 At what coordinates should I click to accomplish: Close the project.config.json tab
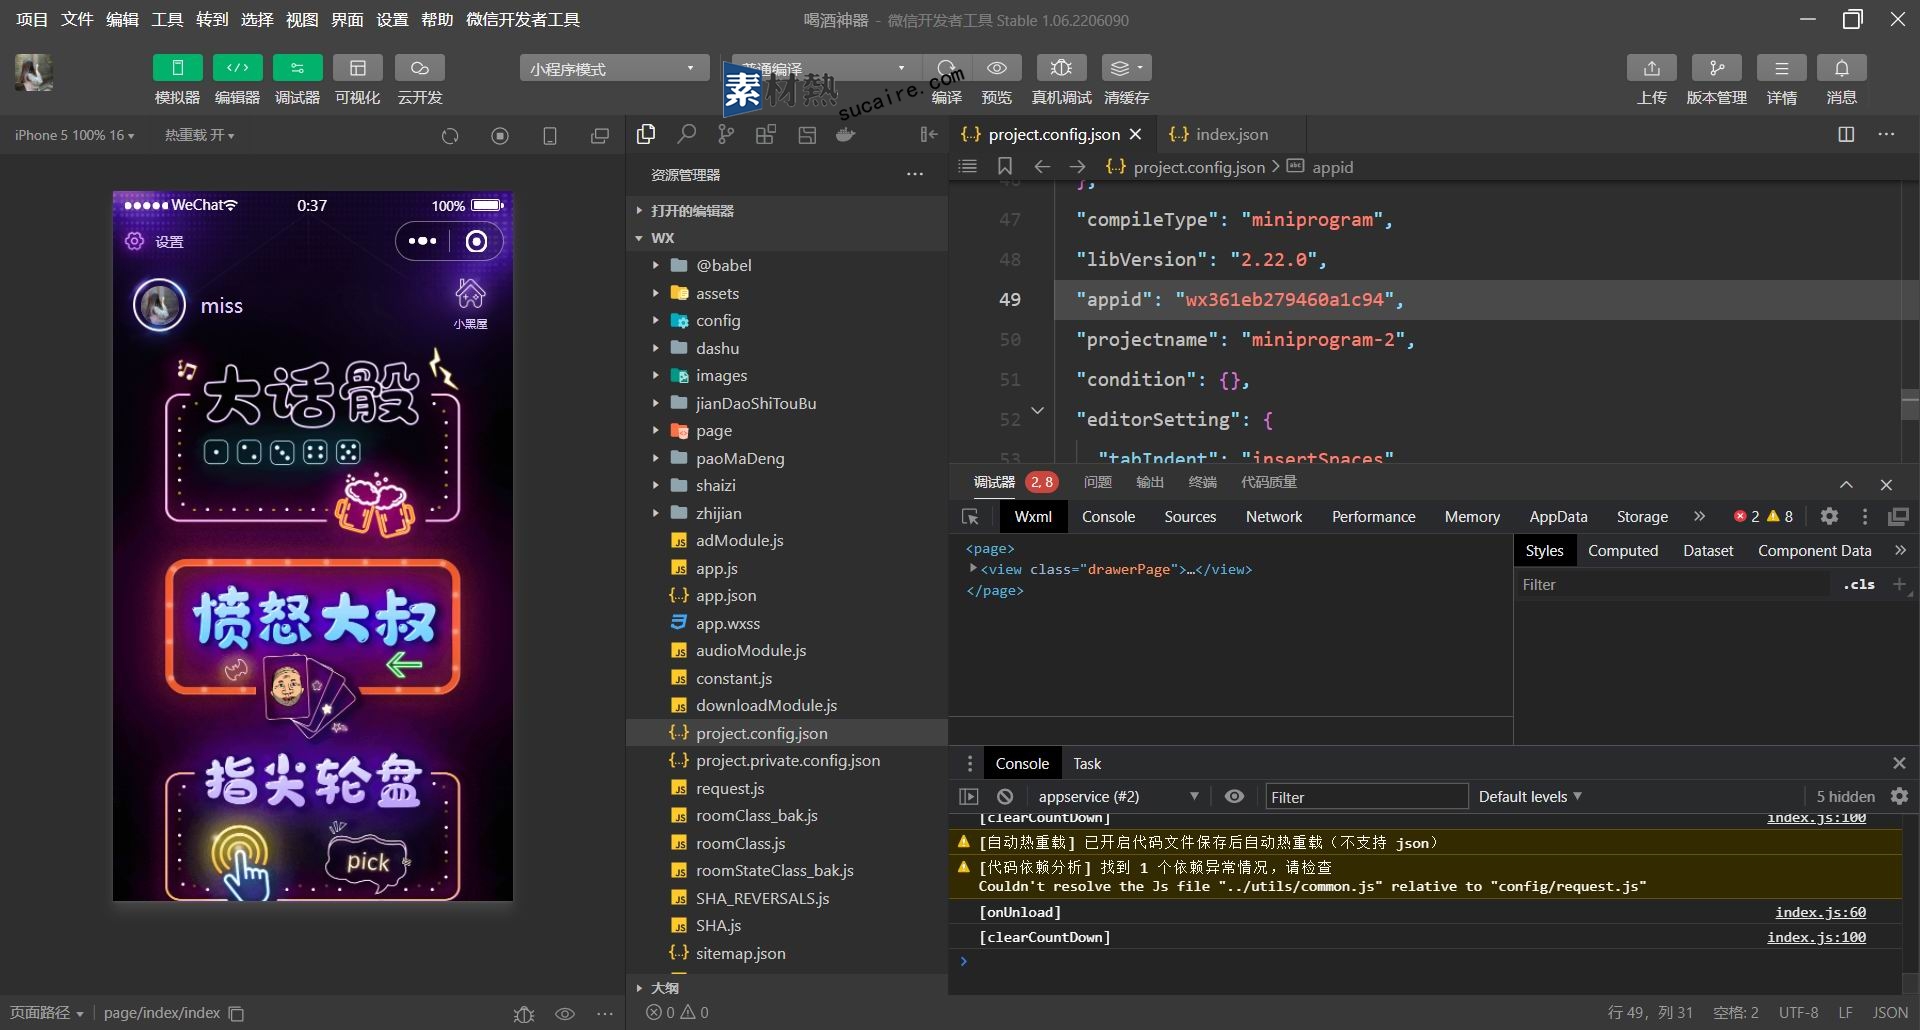coord(1136,134)
